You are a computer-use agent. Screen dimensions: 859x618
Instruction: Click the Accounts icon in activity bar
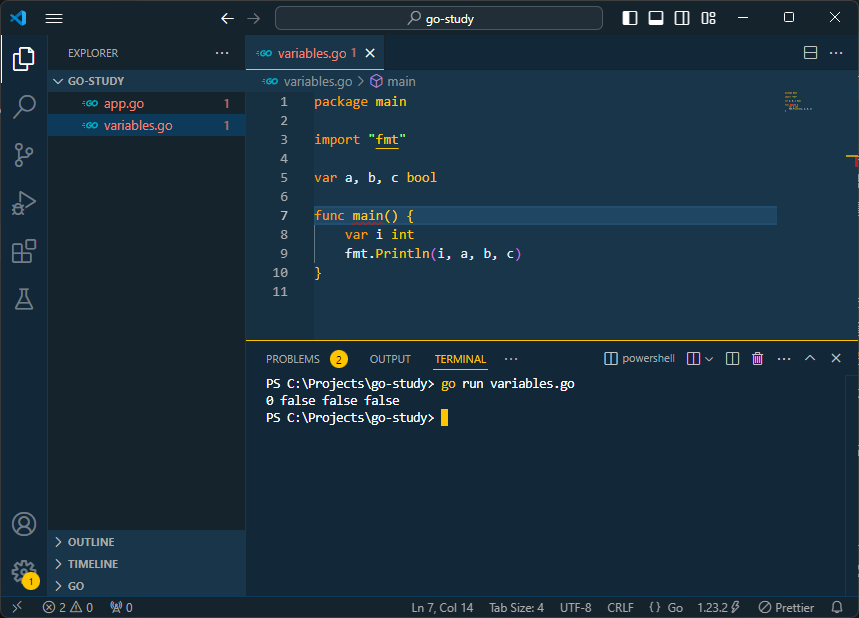click(23, 524)
